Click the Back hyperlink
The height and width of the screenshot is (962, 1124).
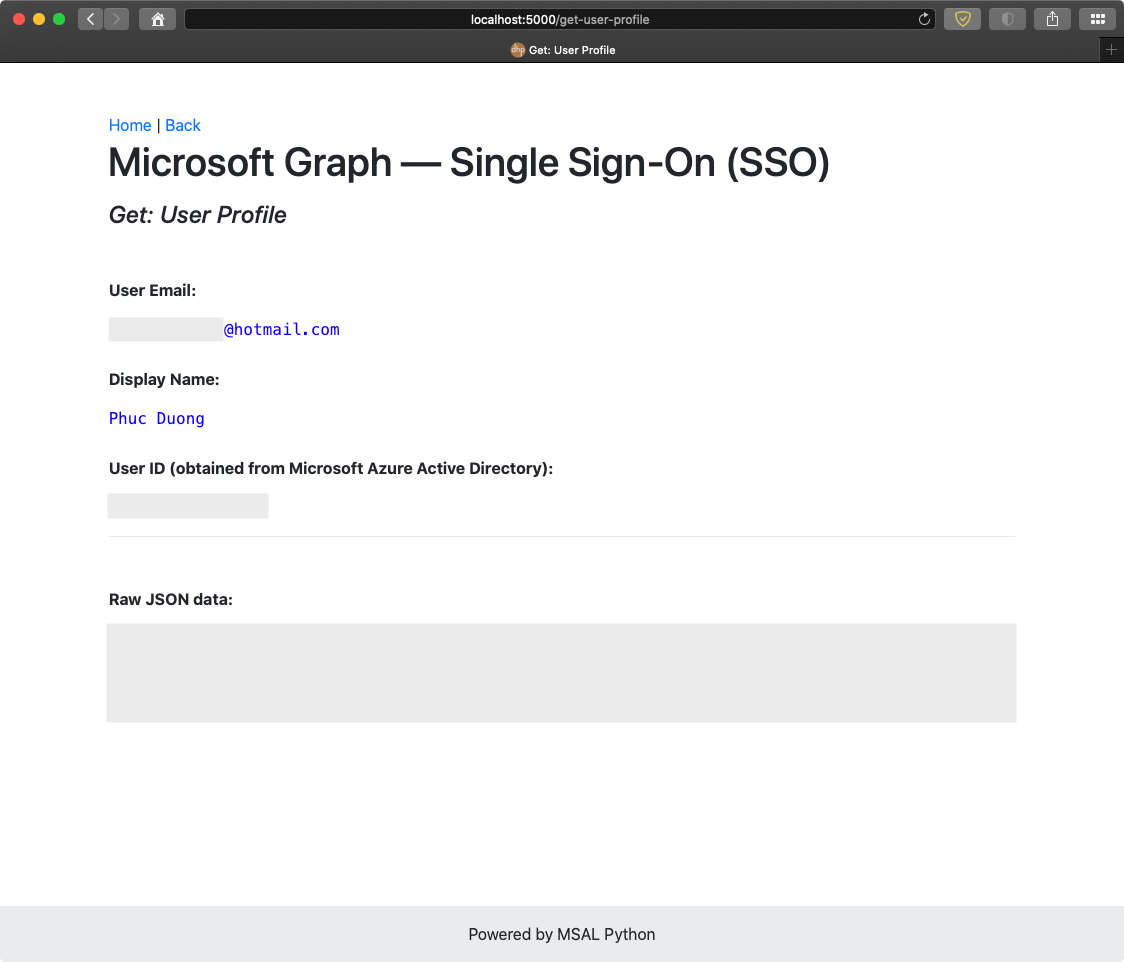(x=183, y=125)
